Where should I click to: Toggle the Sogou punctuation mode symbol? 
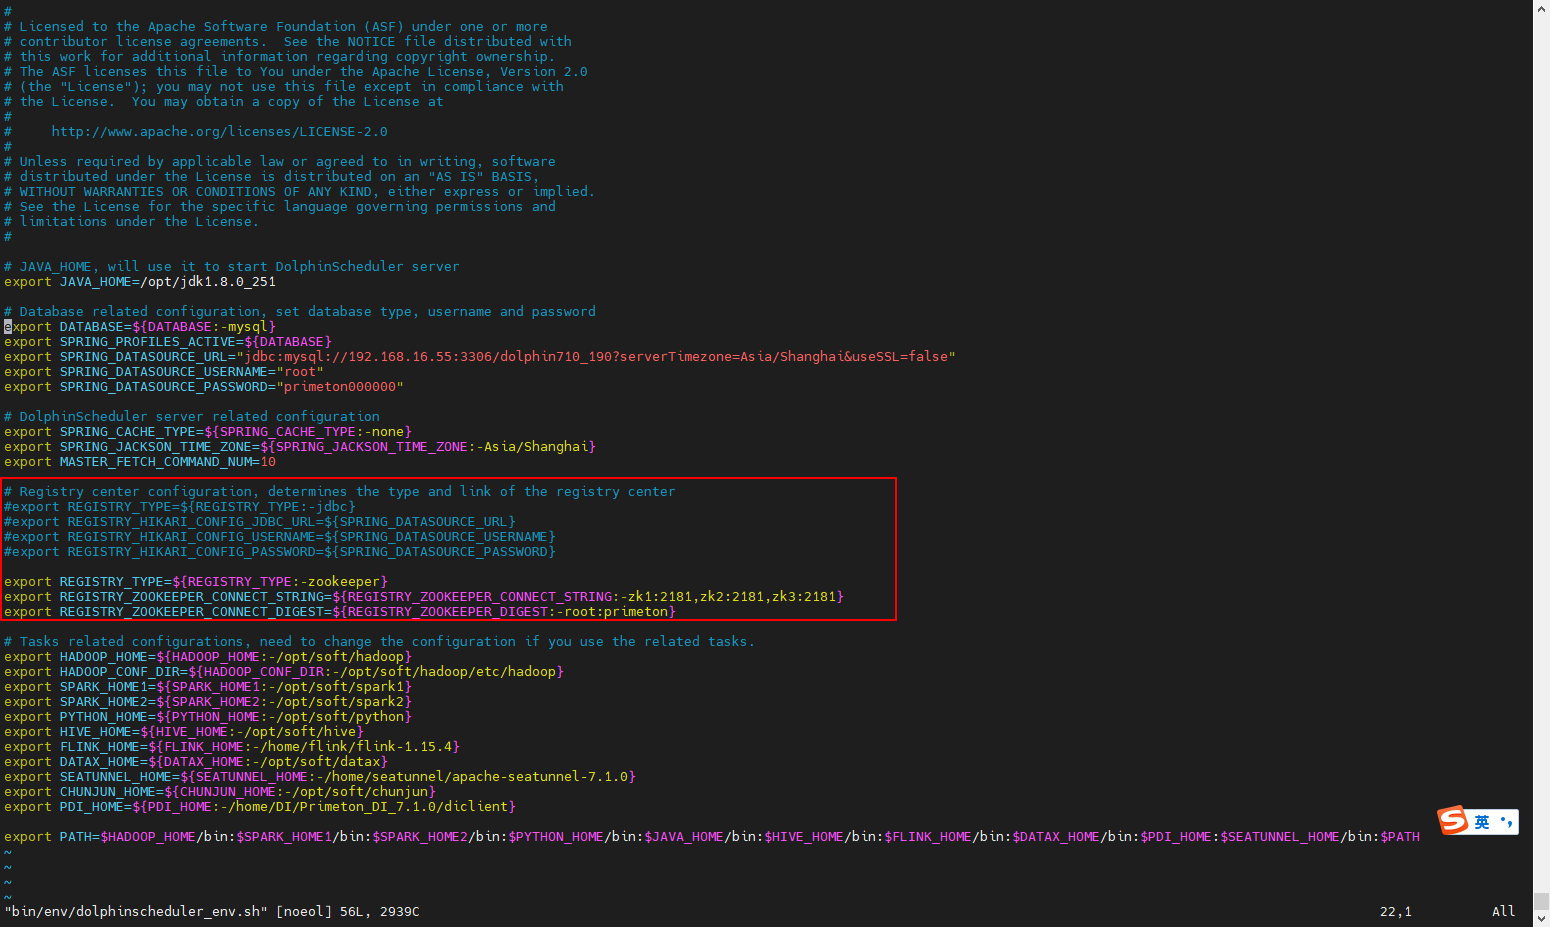(x=1506, y=822)
